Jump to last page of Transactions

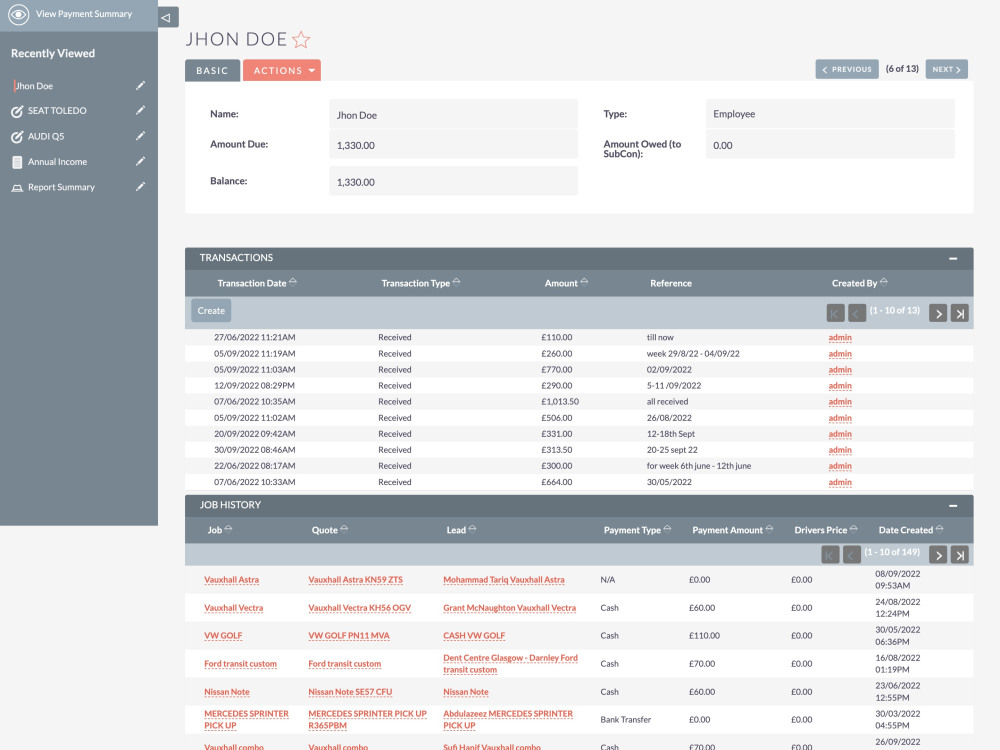tap(960, 313)
